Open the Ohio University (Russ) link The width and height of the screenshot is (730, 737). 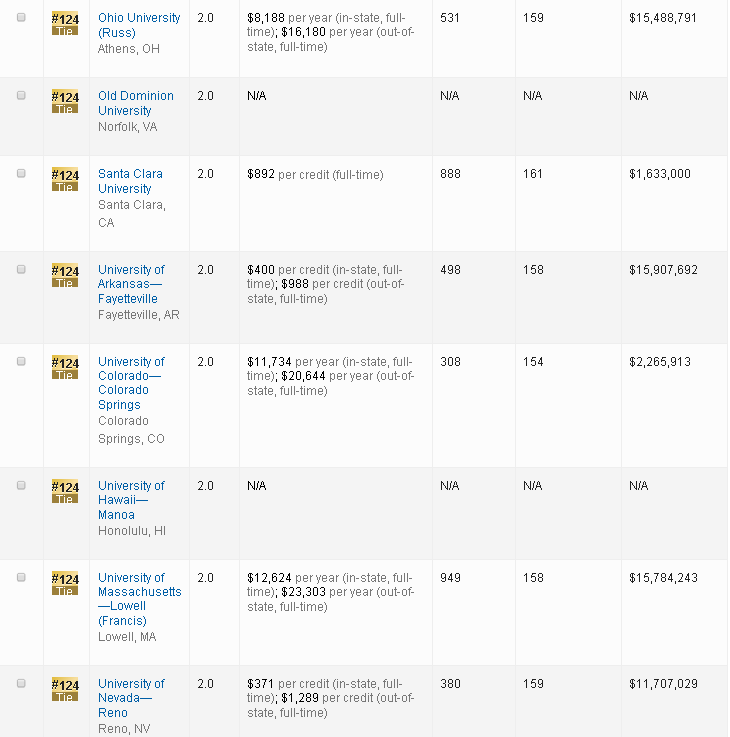click(x=139, y=25)
